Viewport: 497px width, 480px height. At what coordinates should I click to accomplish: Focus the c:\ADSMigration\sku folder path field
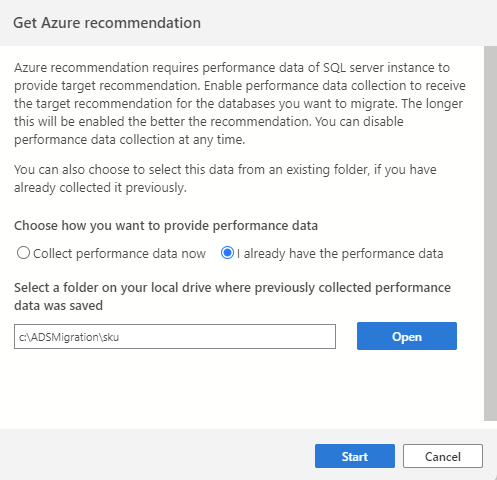[175, 337]
